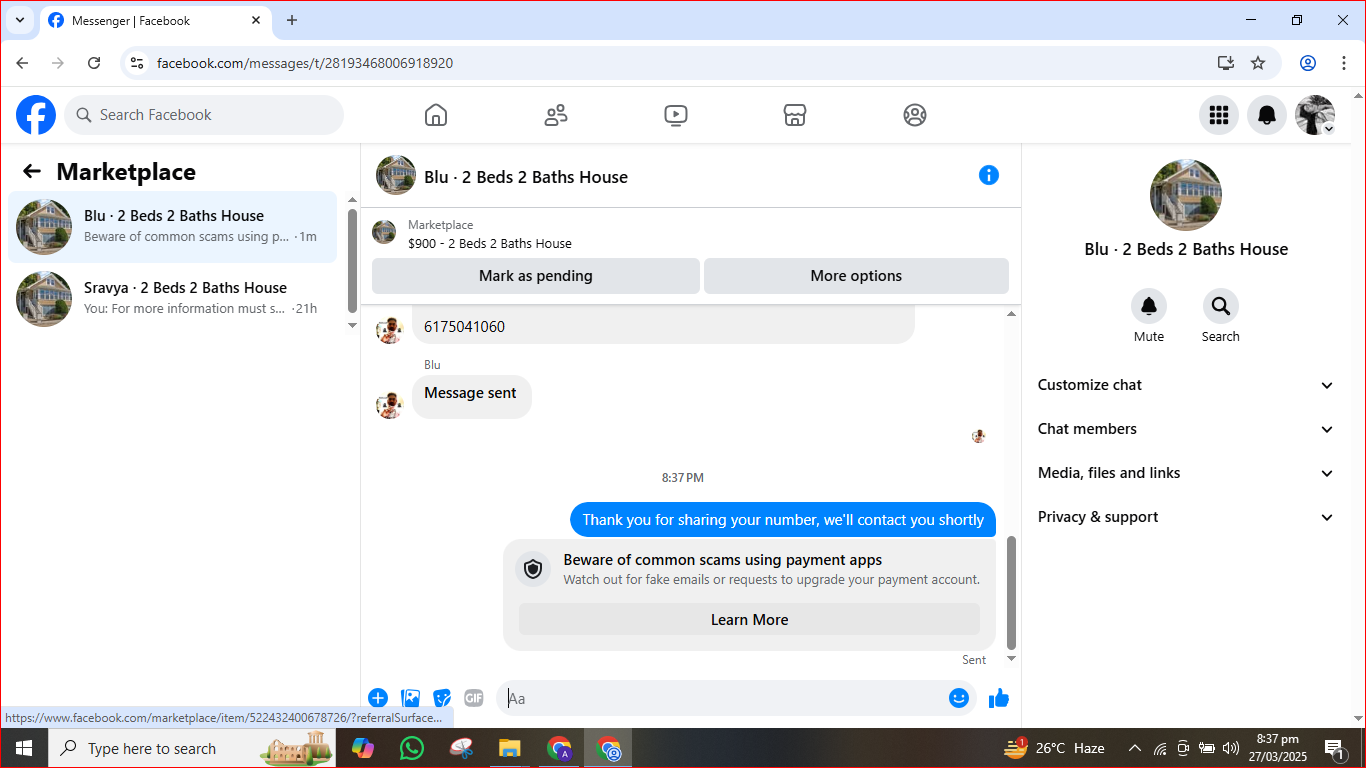Image resolution: width=1366 pixels, height=768 pixels.
Task: Go to the Home feed icon
Action: [x=436, y=115]
